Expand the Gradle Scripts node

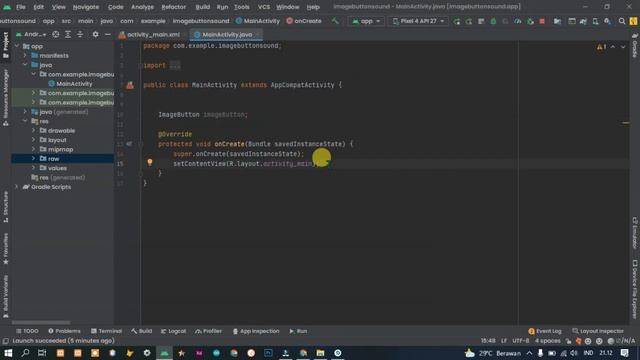point(16,187)
